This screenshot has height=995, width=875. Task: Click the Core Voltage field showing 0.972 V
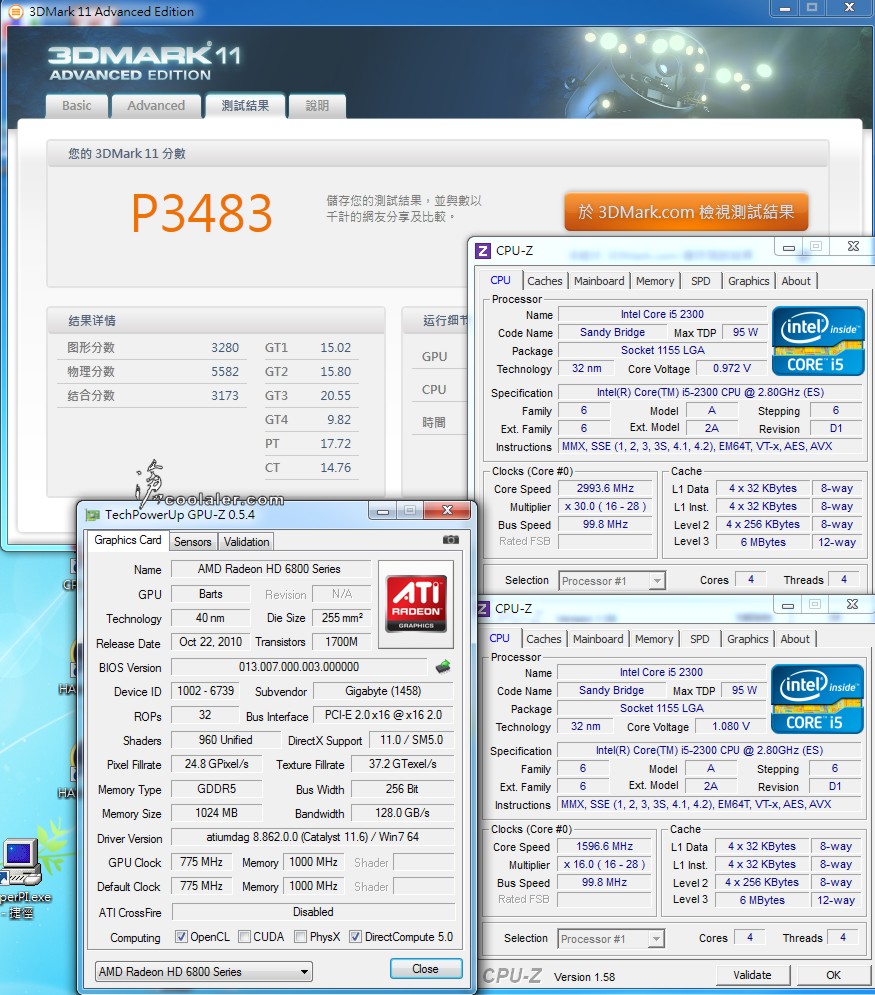tap(732, 368)
